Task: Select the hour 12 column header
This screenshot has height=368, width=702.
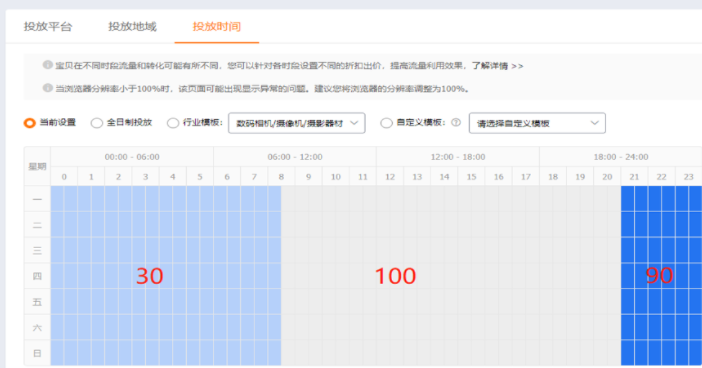Action: point(390,177)
